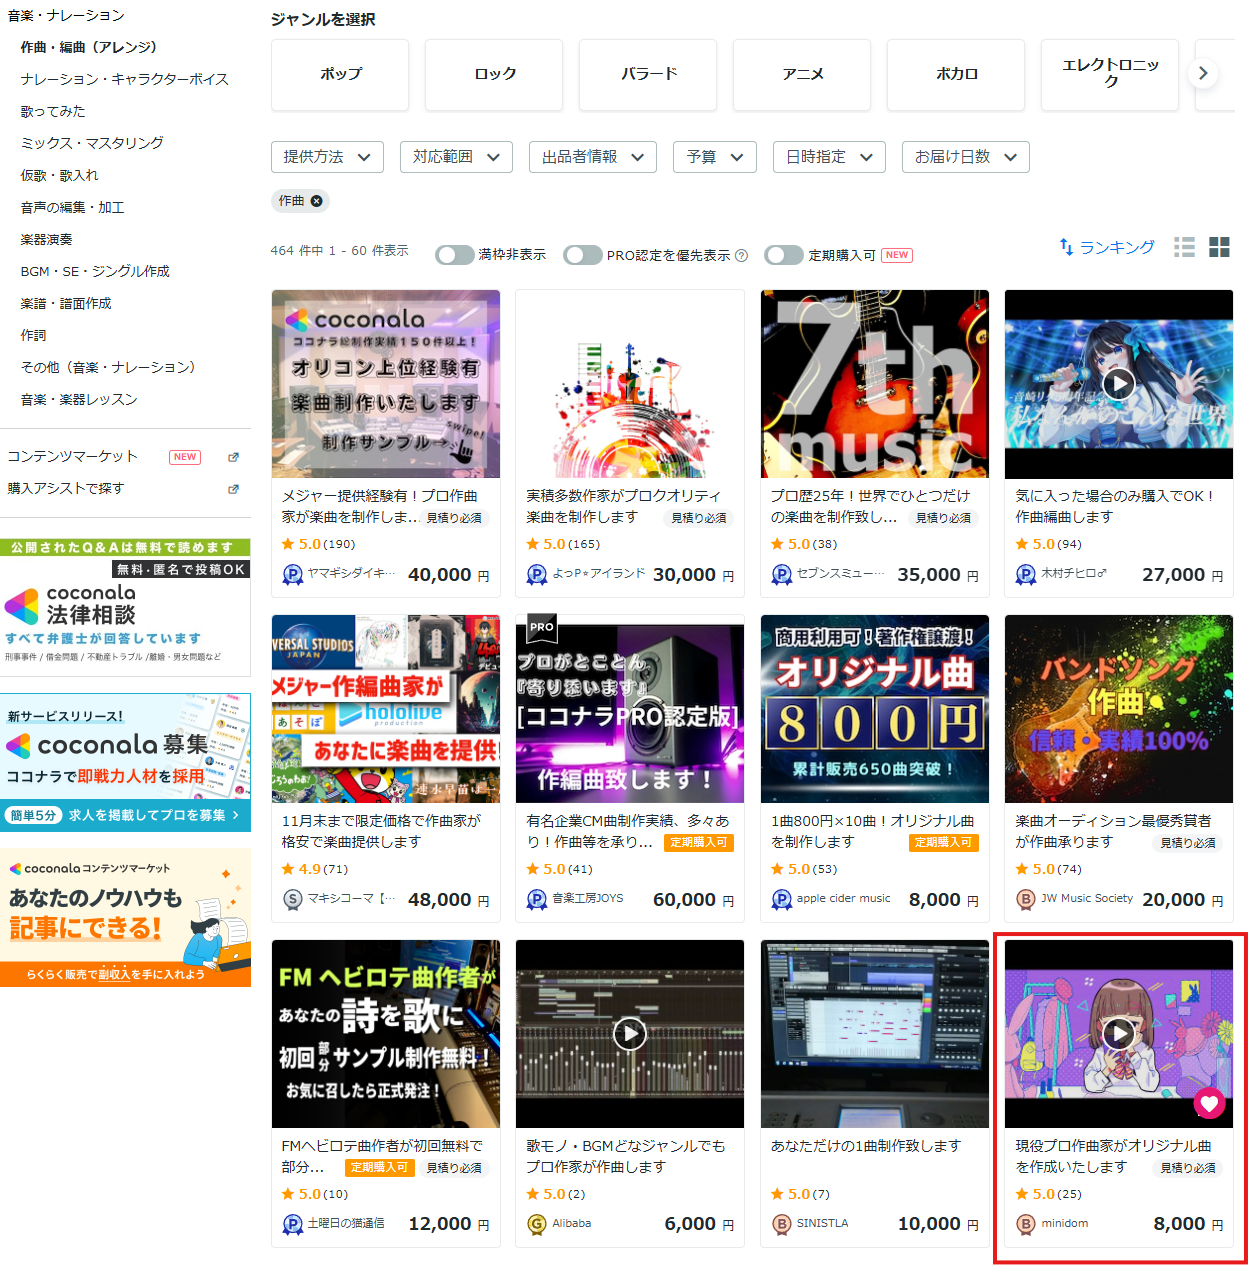The height and width of the screenshot is (1265, 1255).
Task: Open help icon next to PRO認定を優先表示
Action: coord(741,255)
